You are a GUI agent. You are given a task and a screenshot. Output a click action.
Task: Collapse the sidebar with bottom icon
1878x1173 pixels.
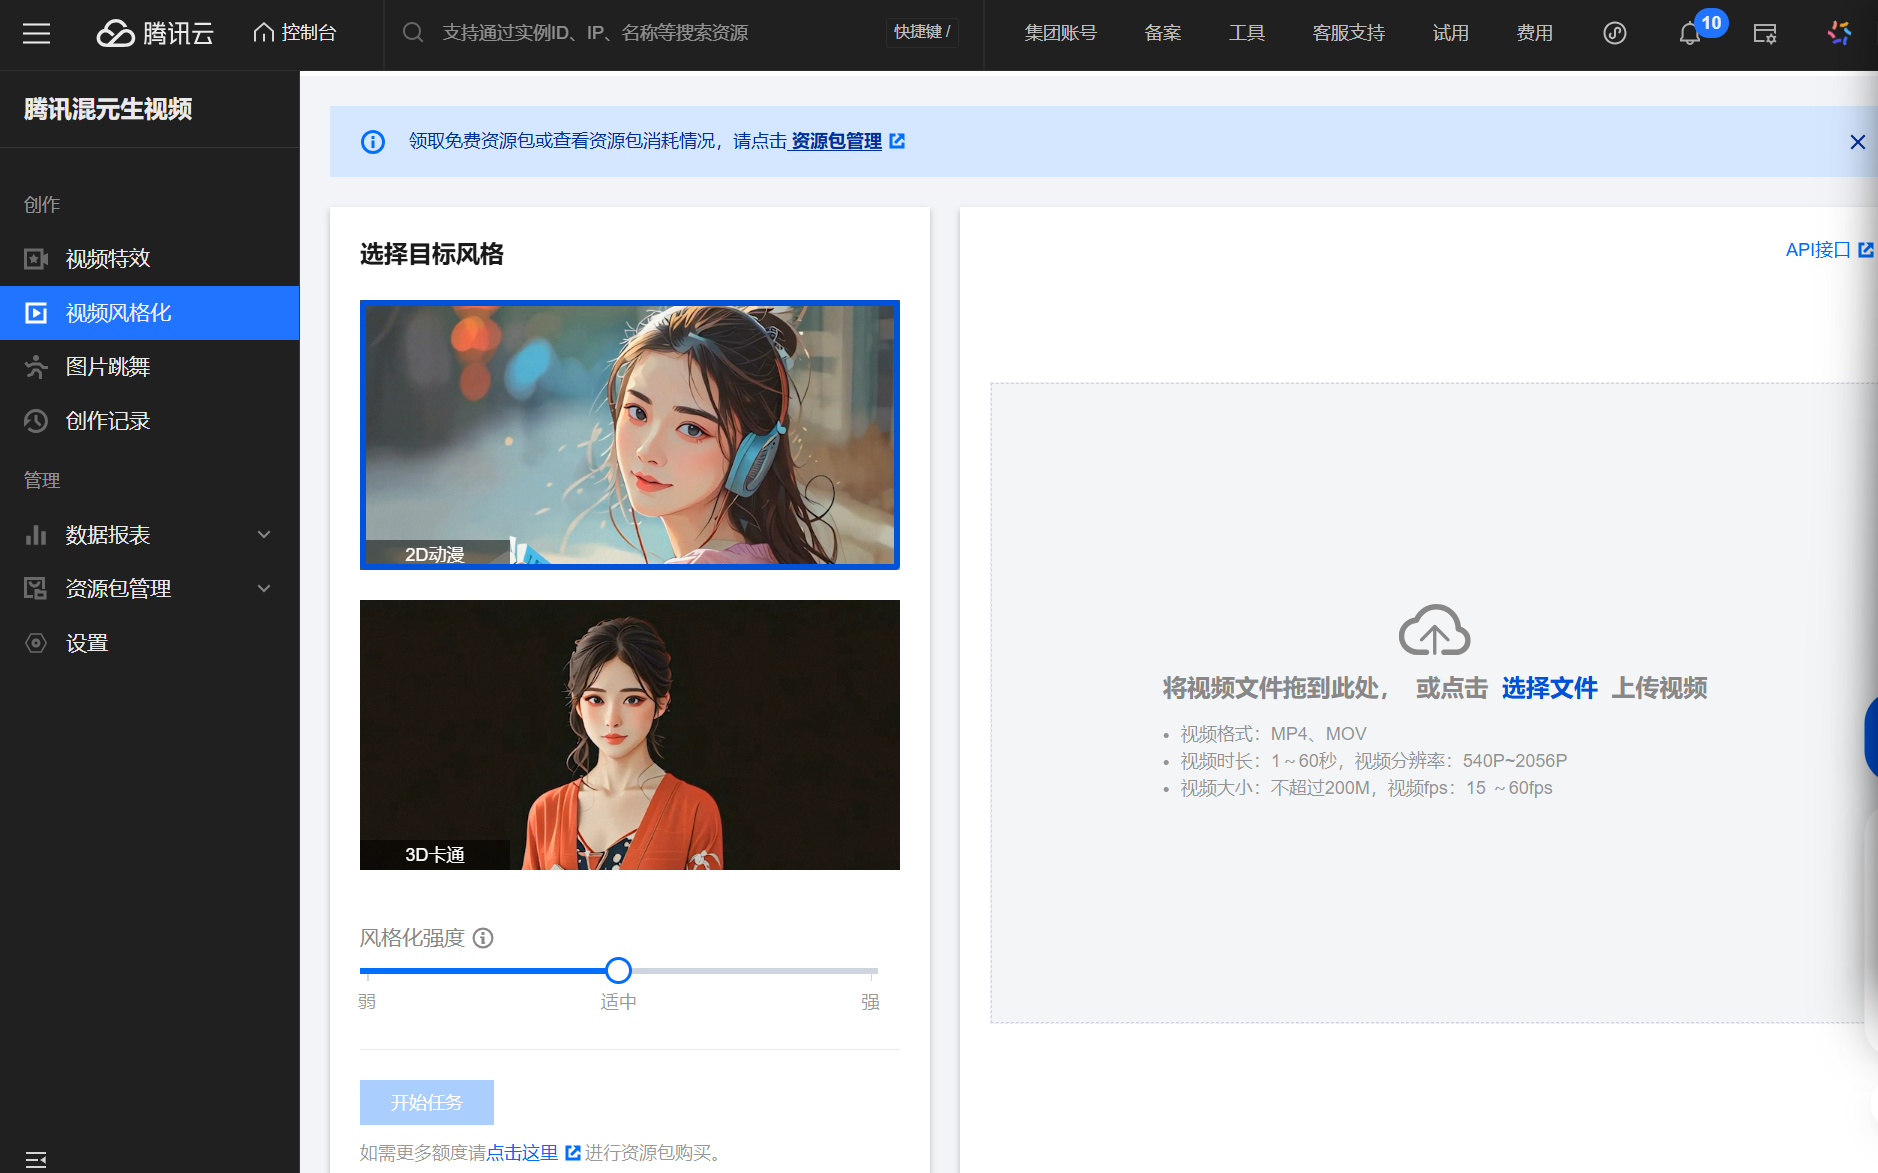click(x=36, y=1159)
